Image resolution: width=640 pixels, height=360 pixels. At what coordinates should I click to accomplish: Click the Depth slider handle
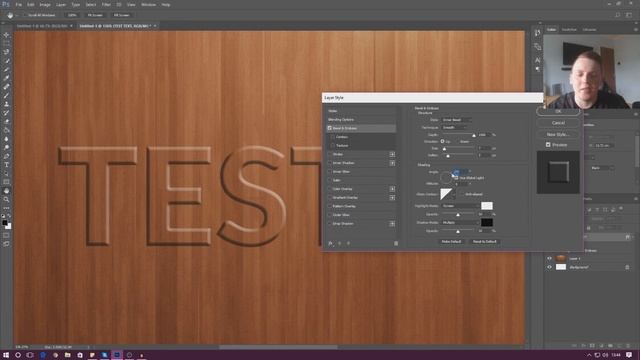click(x=474, y=135)
